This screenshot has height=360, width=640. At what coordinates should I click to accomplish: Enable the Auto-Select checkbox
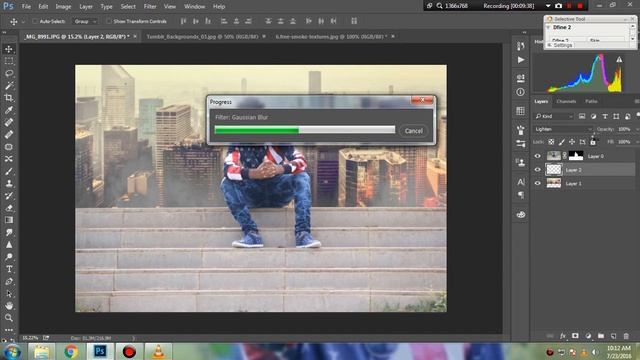pos(35,21)
